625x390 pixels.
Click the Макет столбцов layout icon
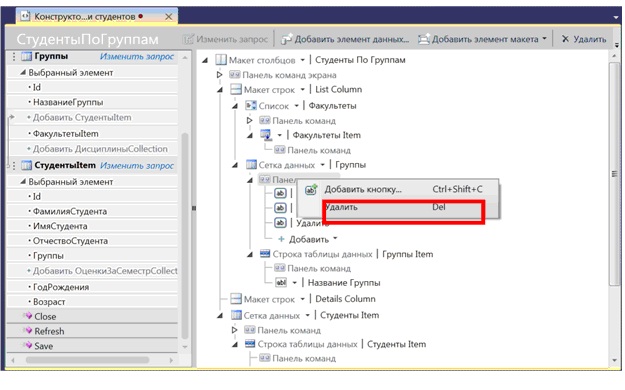[220, 60]
